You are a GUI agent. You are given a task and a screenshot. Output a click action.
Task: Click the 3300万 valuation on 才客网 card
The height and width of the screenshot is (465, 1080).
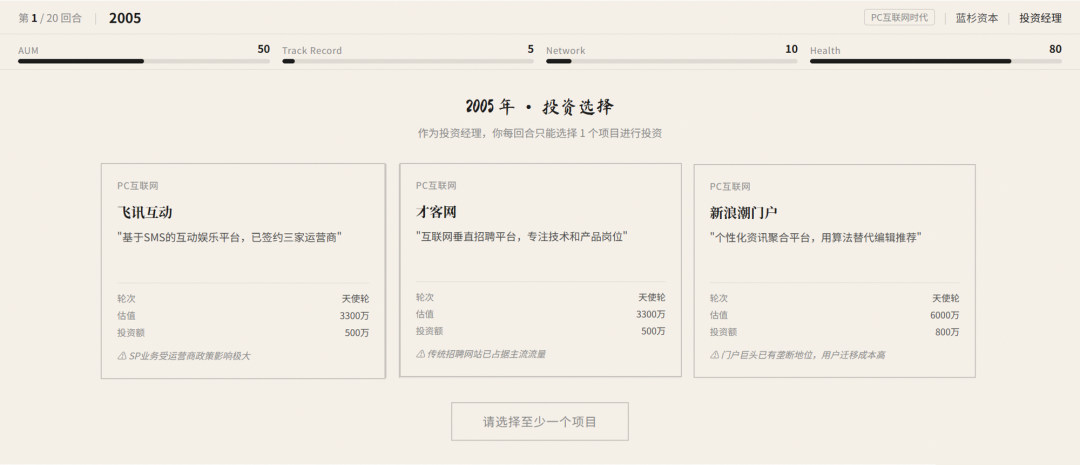tap(650, 314)
